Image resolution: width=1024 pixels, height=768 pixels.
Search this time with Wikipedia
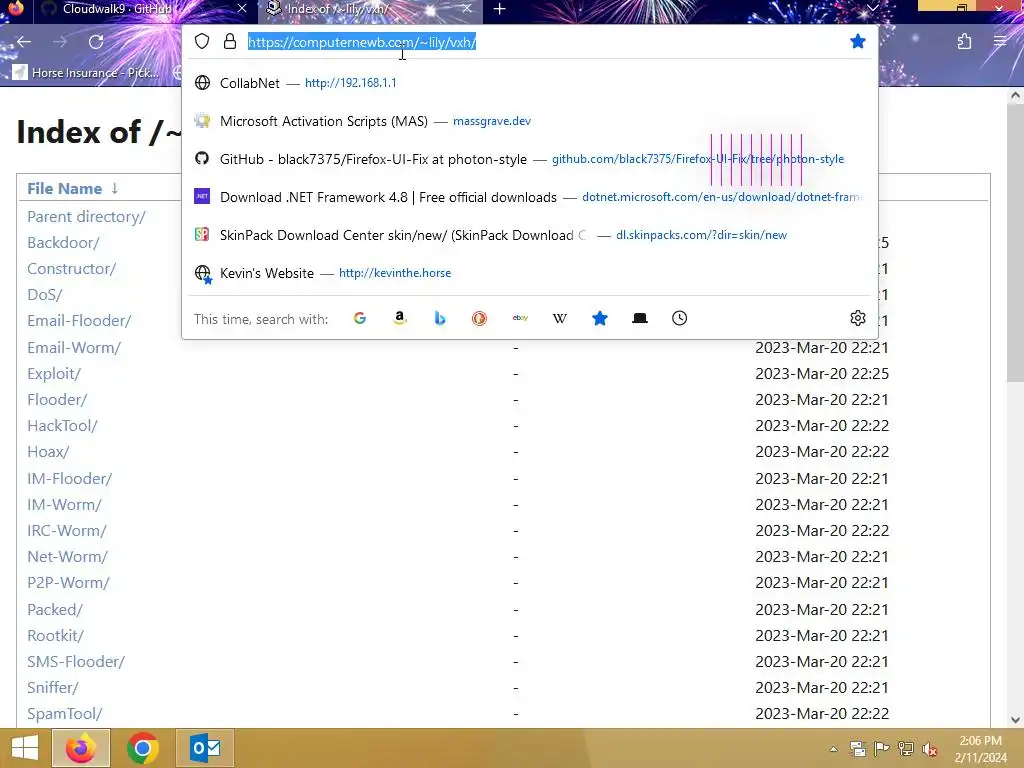click(560, 318)
